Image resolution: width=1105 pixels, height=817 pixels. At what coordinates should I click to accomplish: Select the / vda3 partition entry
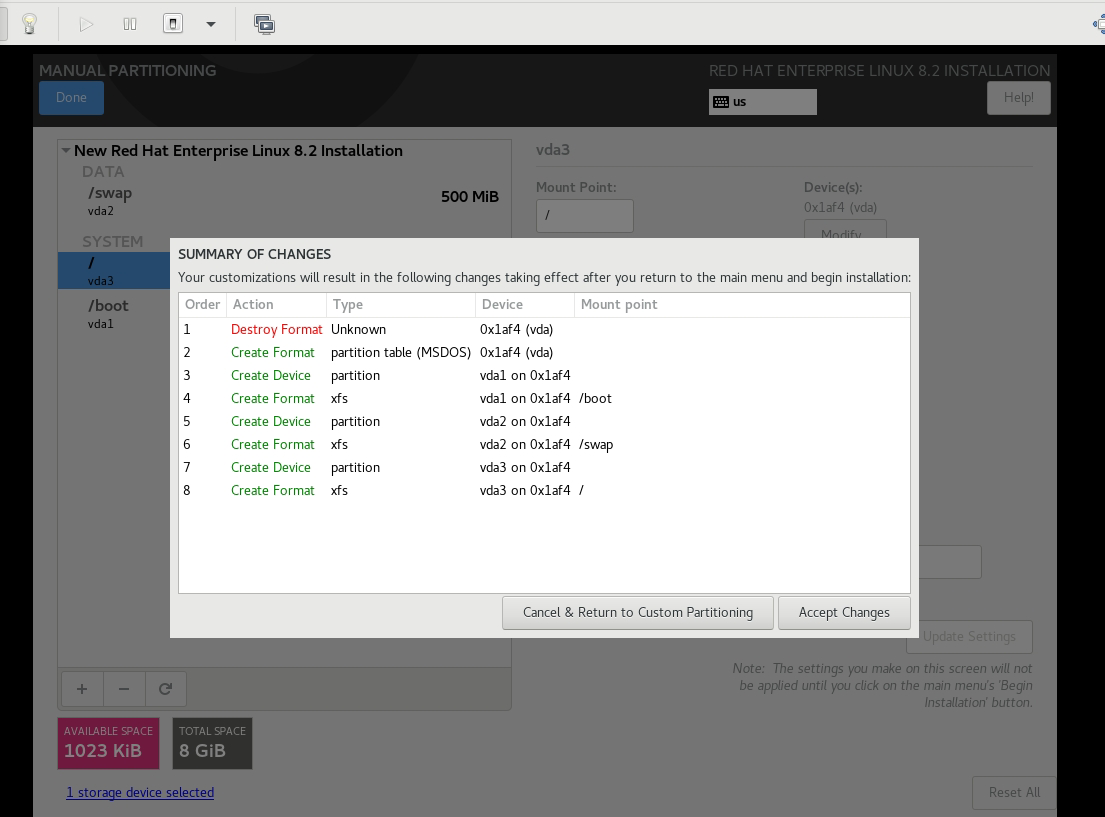pos(114,271)
